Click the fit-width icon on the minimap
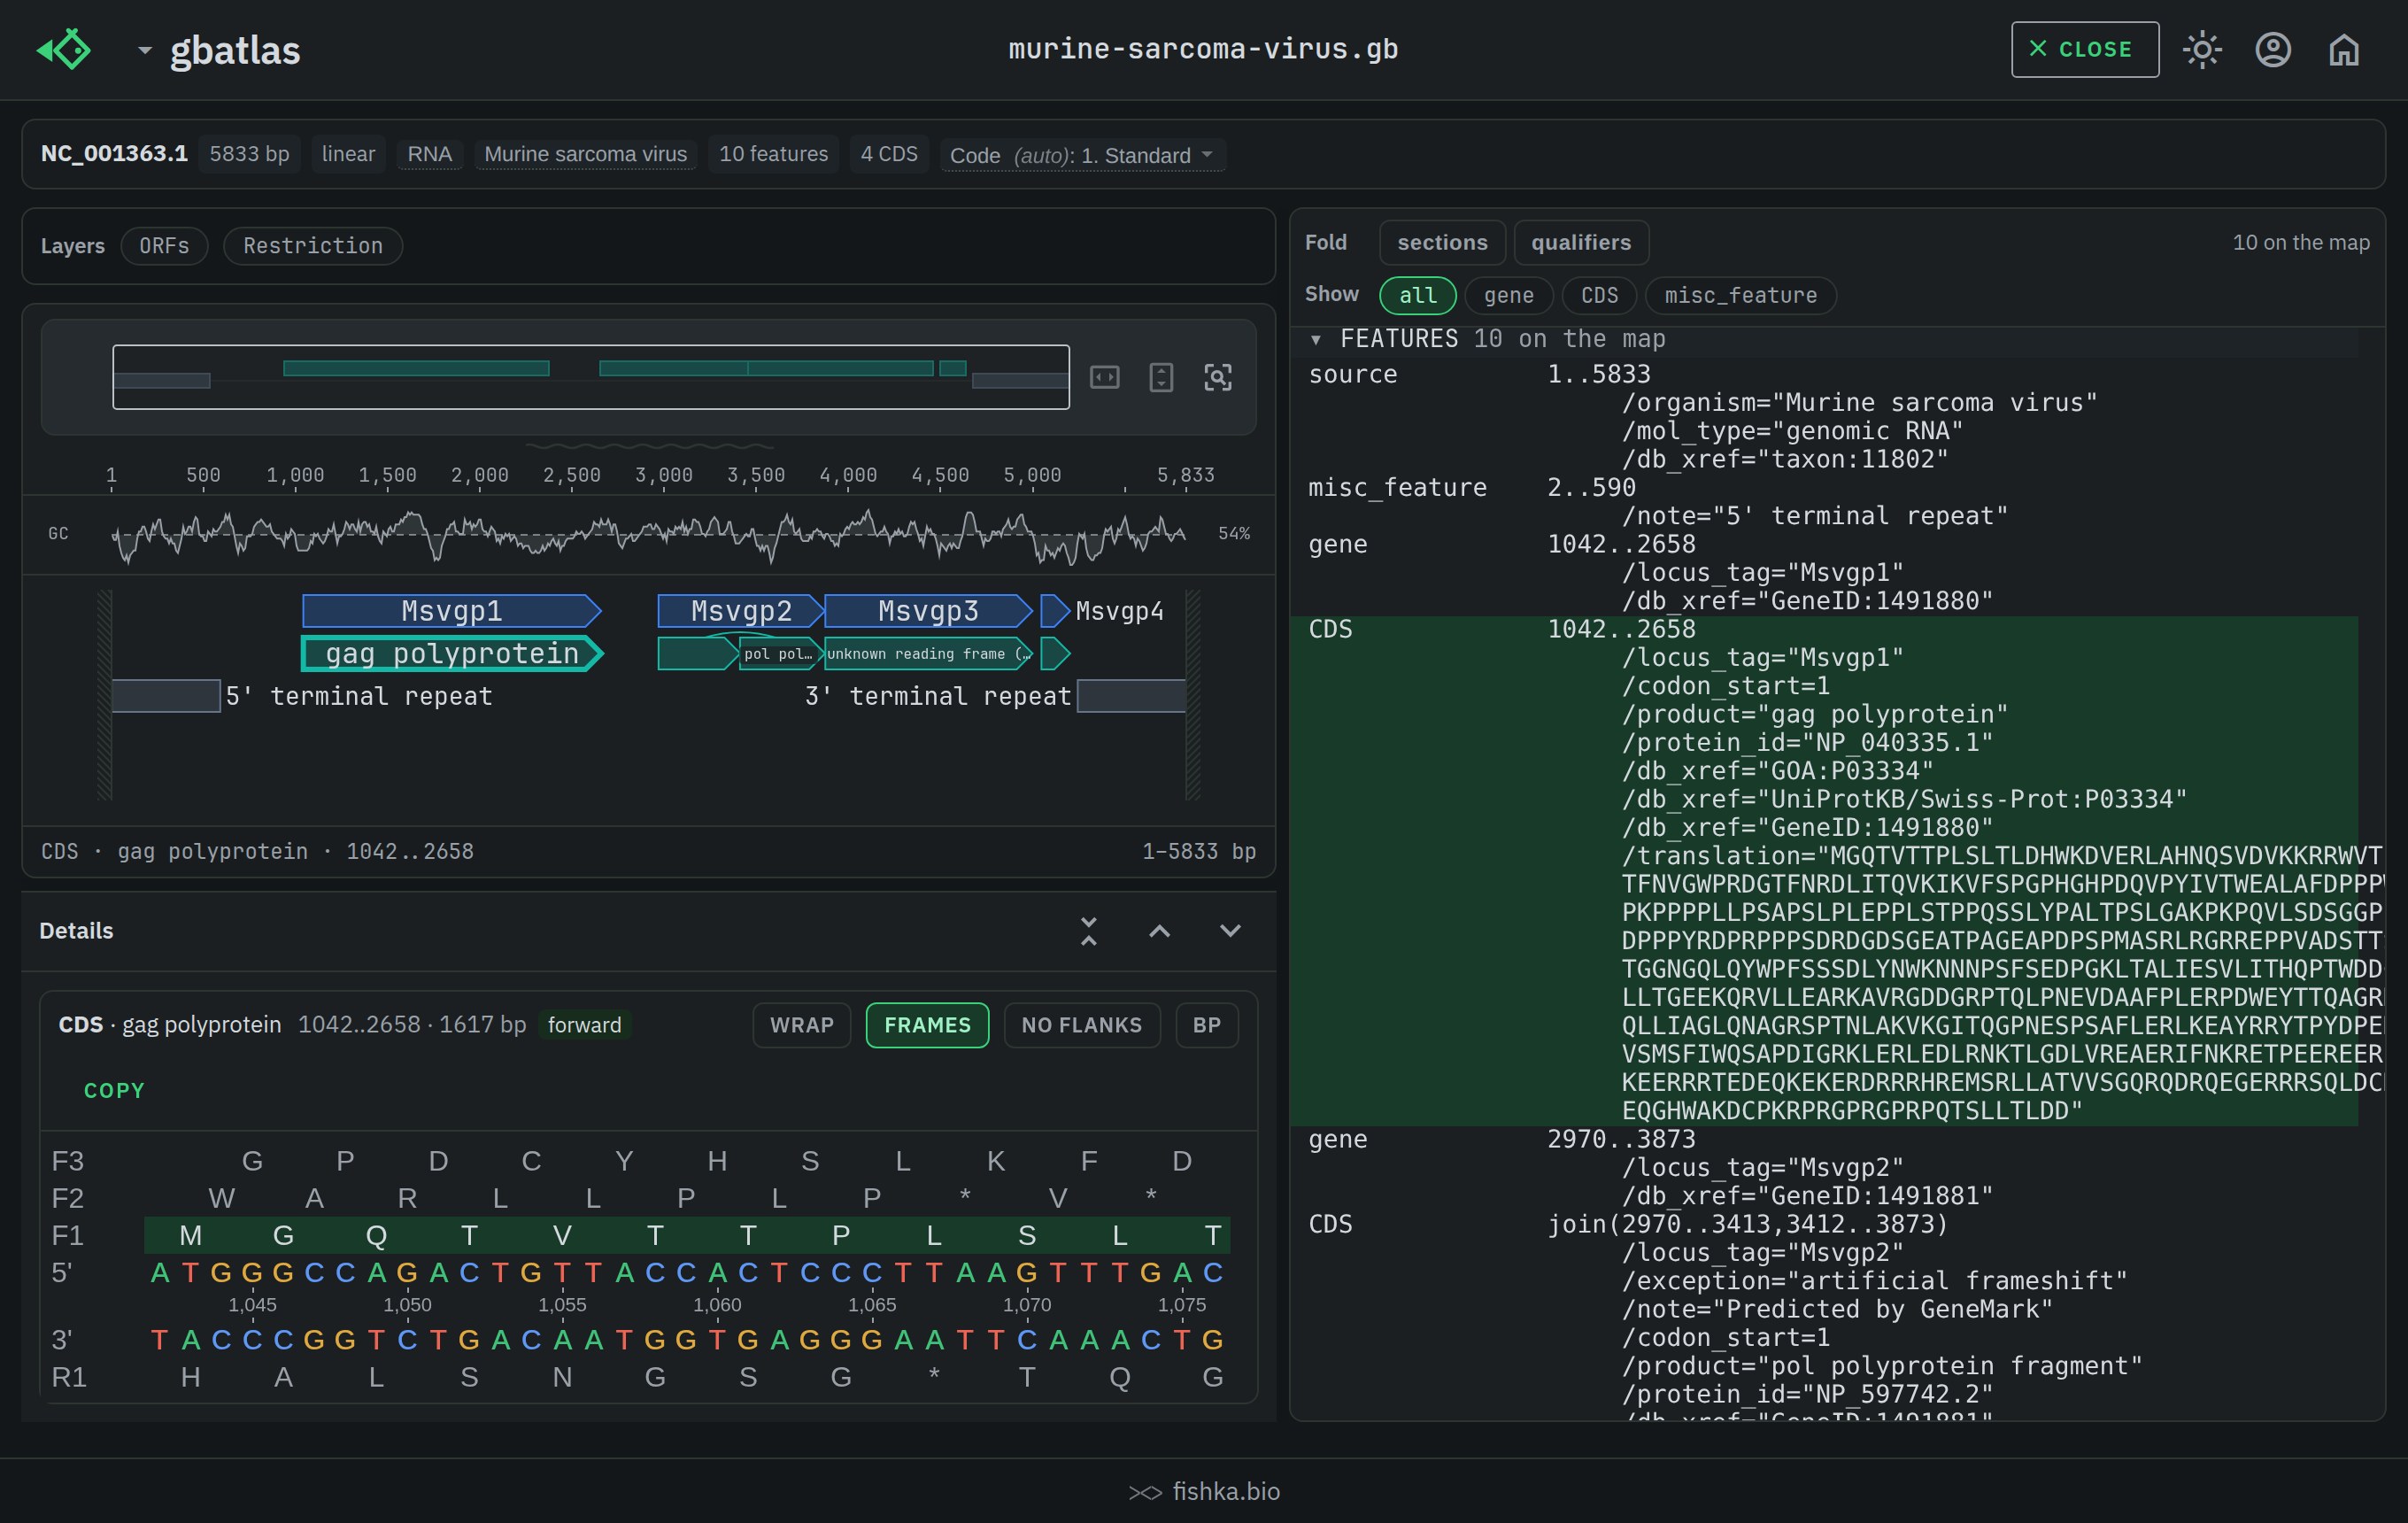2408x1523 pixels. click(x=1104, y=377)
